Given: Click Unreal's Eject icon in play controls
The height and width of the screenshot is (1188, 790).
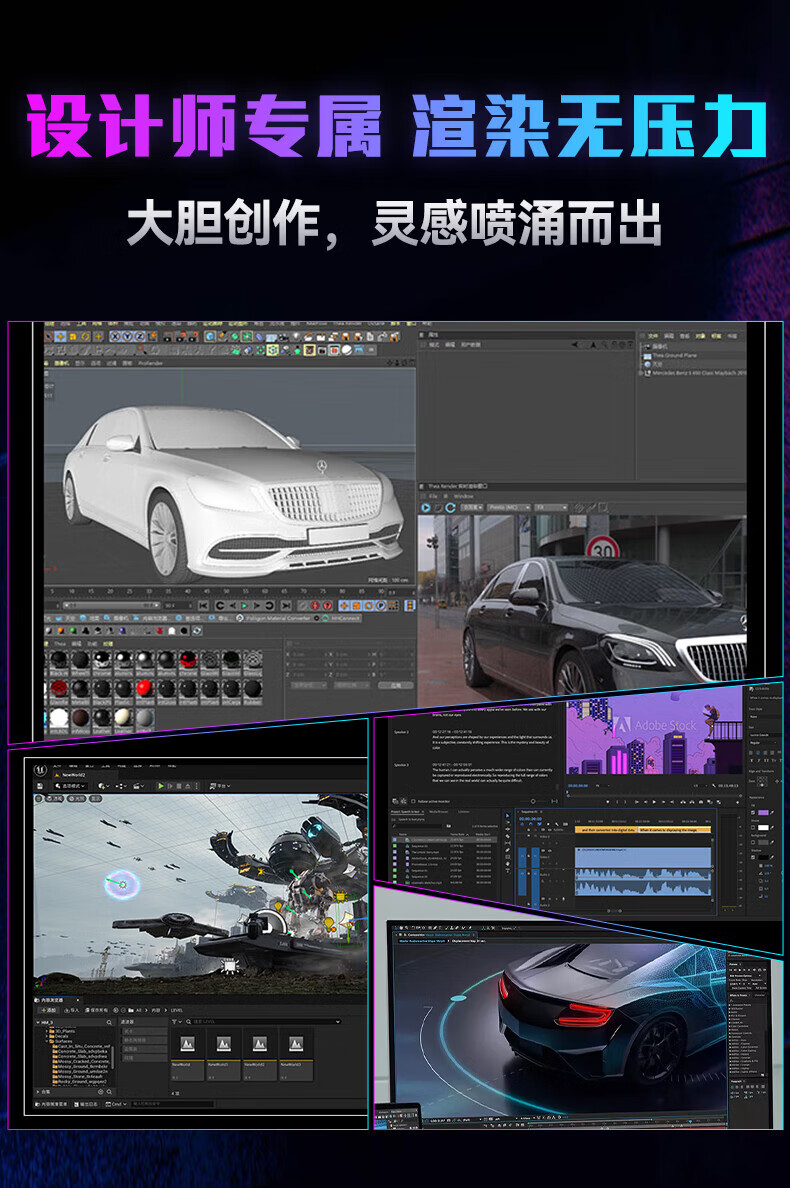Looking at the screenshot, I should click(188, 786).
